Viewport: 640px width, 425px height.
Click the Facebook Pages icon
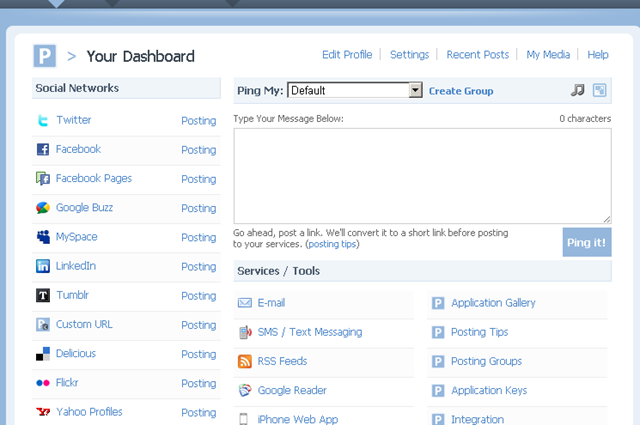(x=43, y=178)
